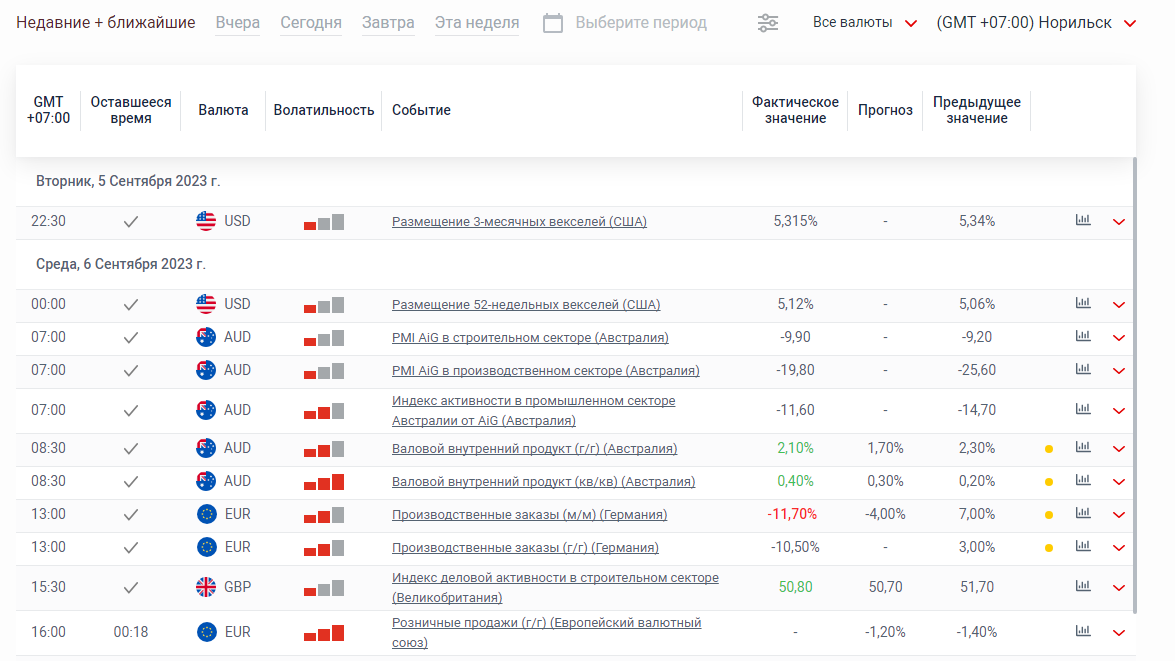The height and width of the screenshot is (661, 1175).
Task: Click the actual value '-11,70%'
Action: pyautogui.click(x=792, y=515)
